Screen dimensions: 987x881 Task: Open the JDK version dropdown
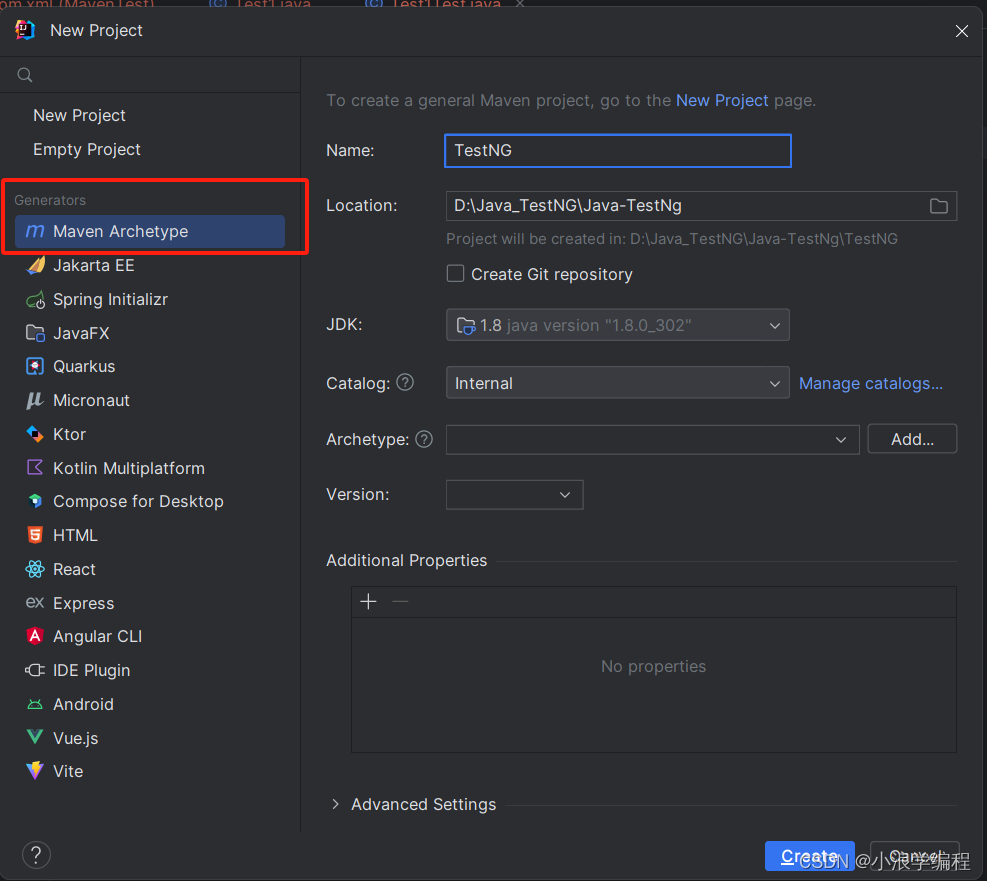click(618, 325)
